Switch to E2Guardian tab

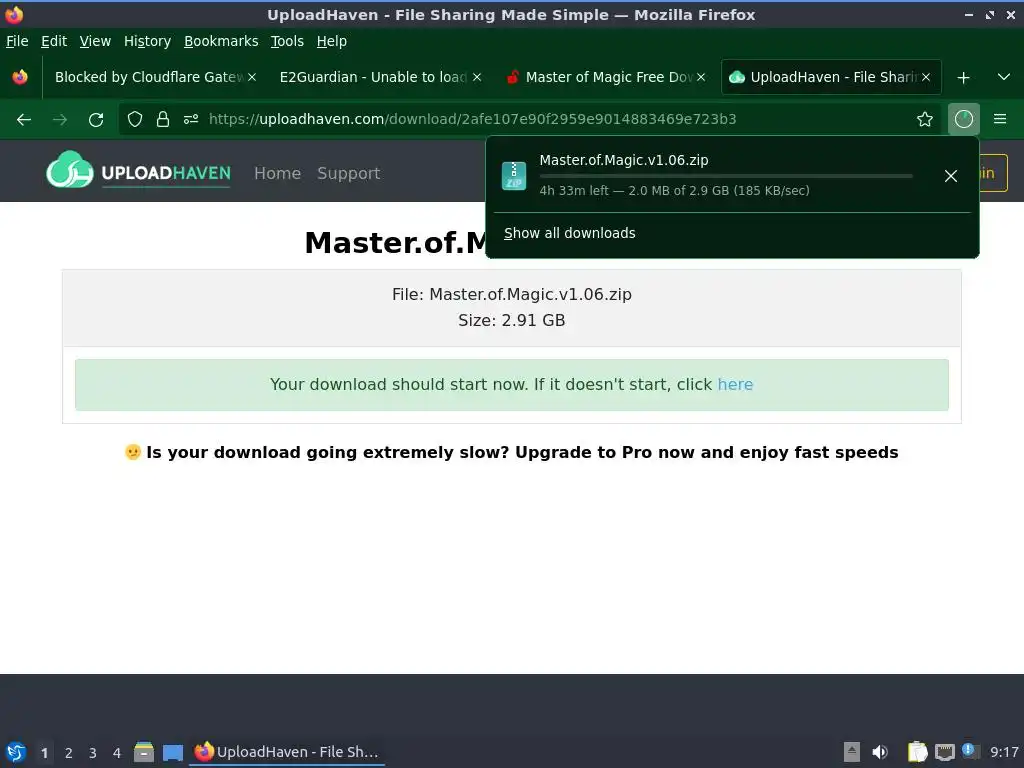[379, 77]
